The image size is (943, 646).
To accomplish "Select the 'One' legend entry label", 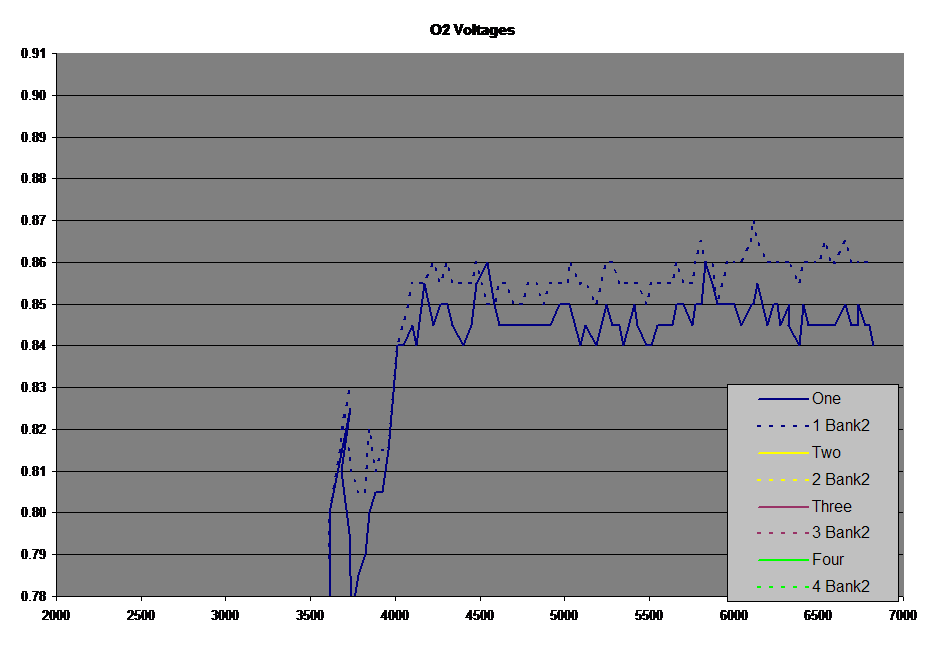I will click(x=826, y=399).
